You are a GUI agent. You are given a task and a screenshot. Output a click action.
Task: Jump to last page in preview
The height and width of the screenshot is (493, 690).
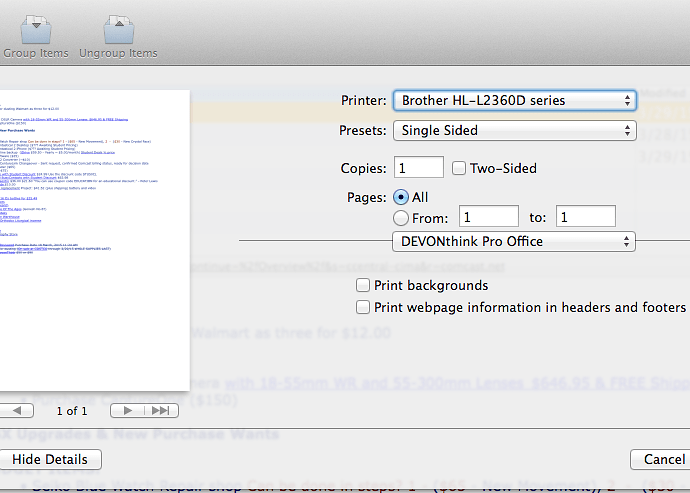pyautogui.click(x=161, y=411)
